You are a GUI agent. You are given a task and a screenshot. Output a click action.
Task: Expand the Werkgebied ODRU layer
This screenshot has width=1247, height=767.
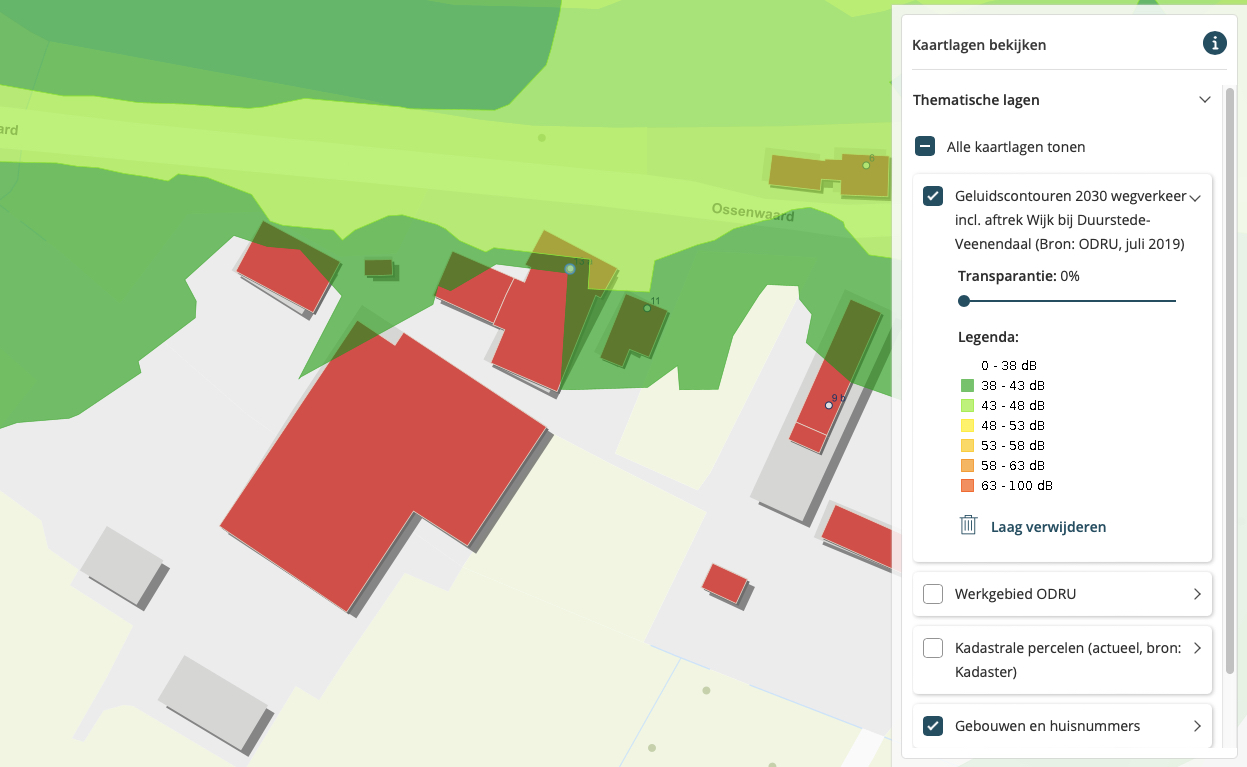point(1197,594)
